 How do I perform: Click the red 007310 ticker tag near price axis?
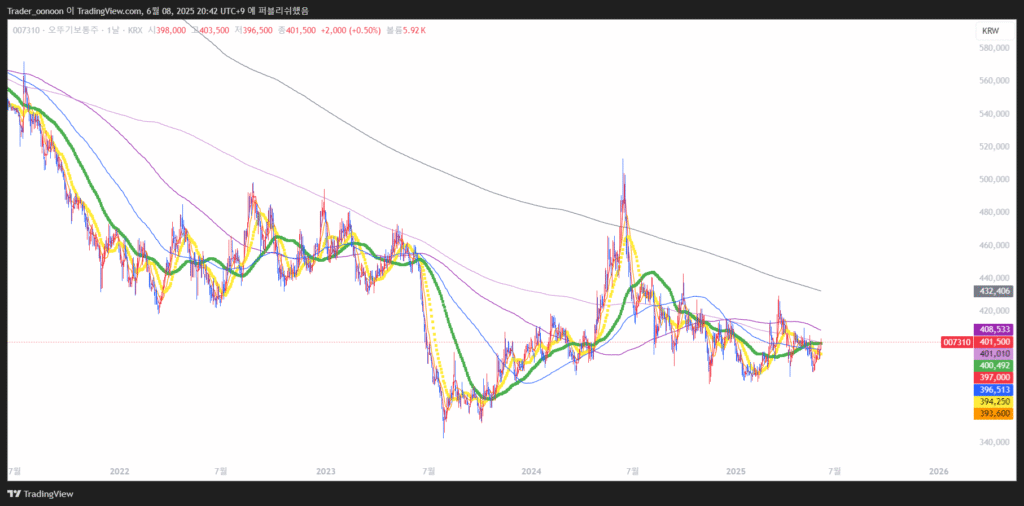956,342
